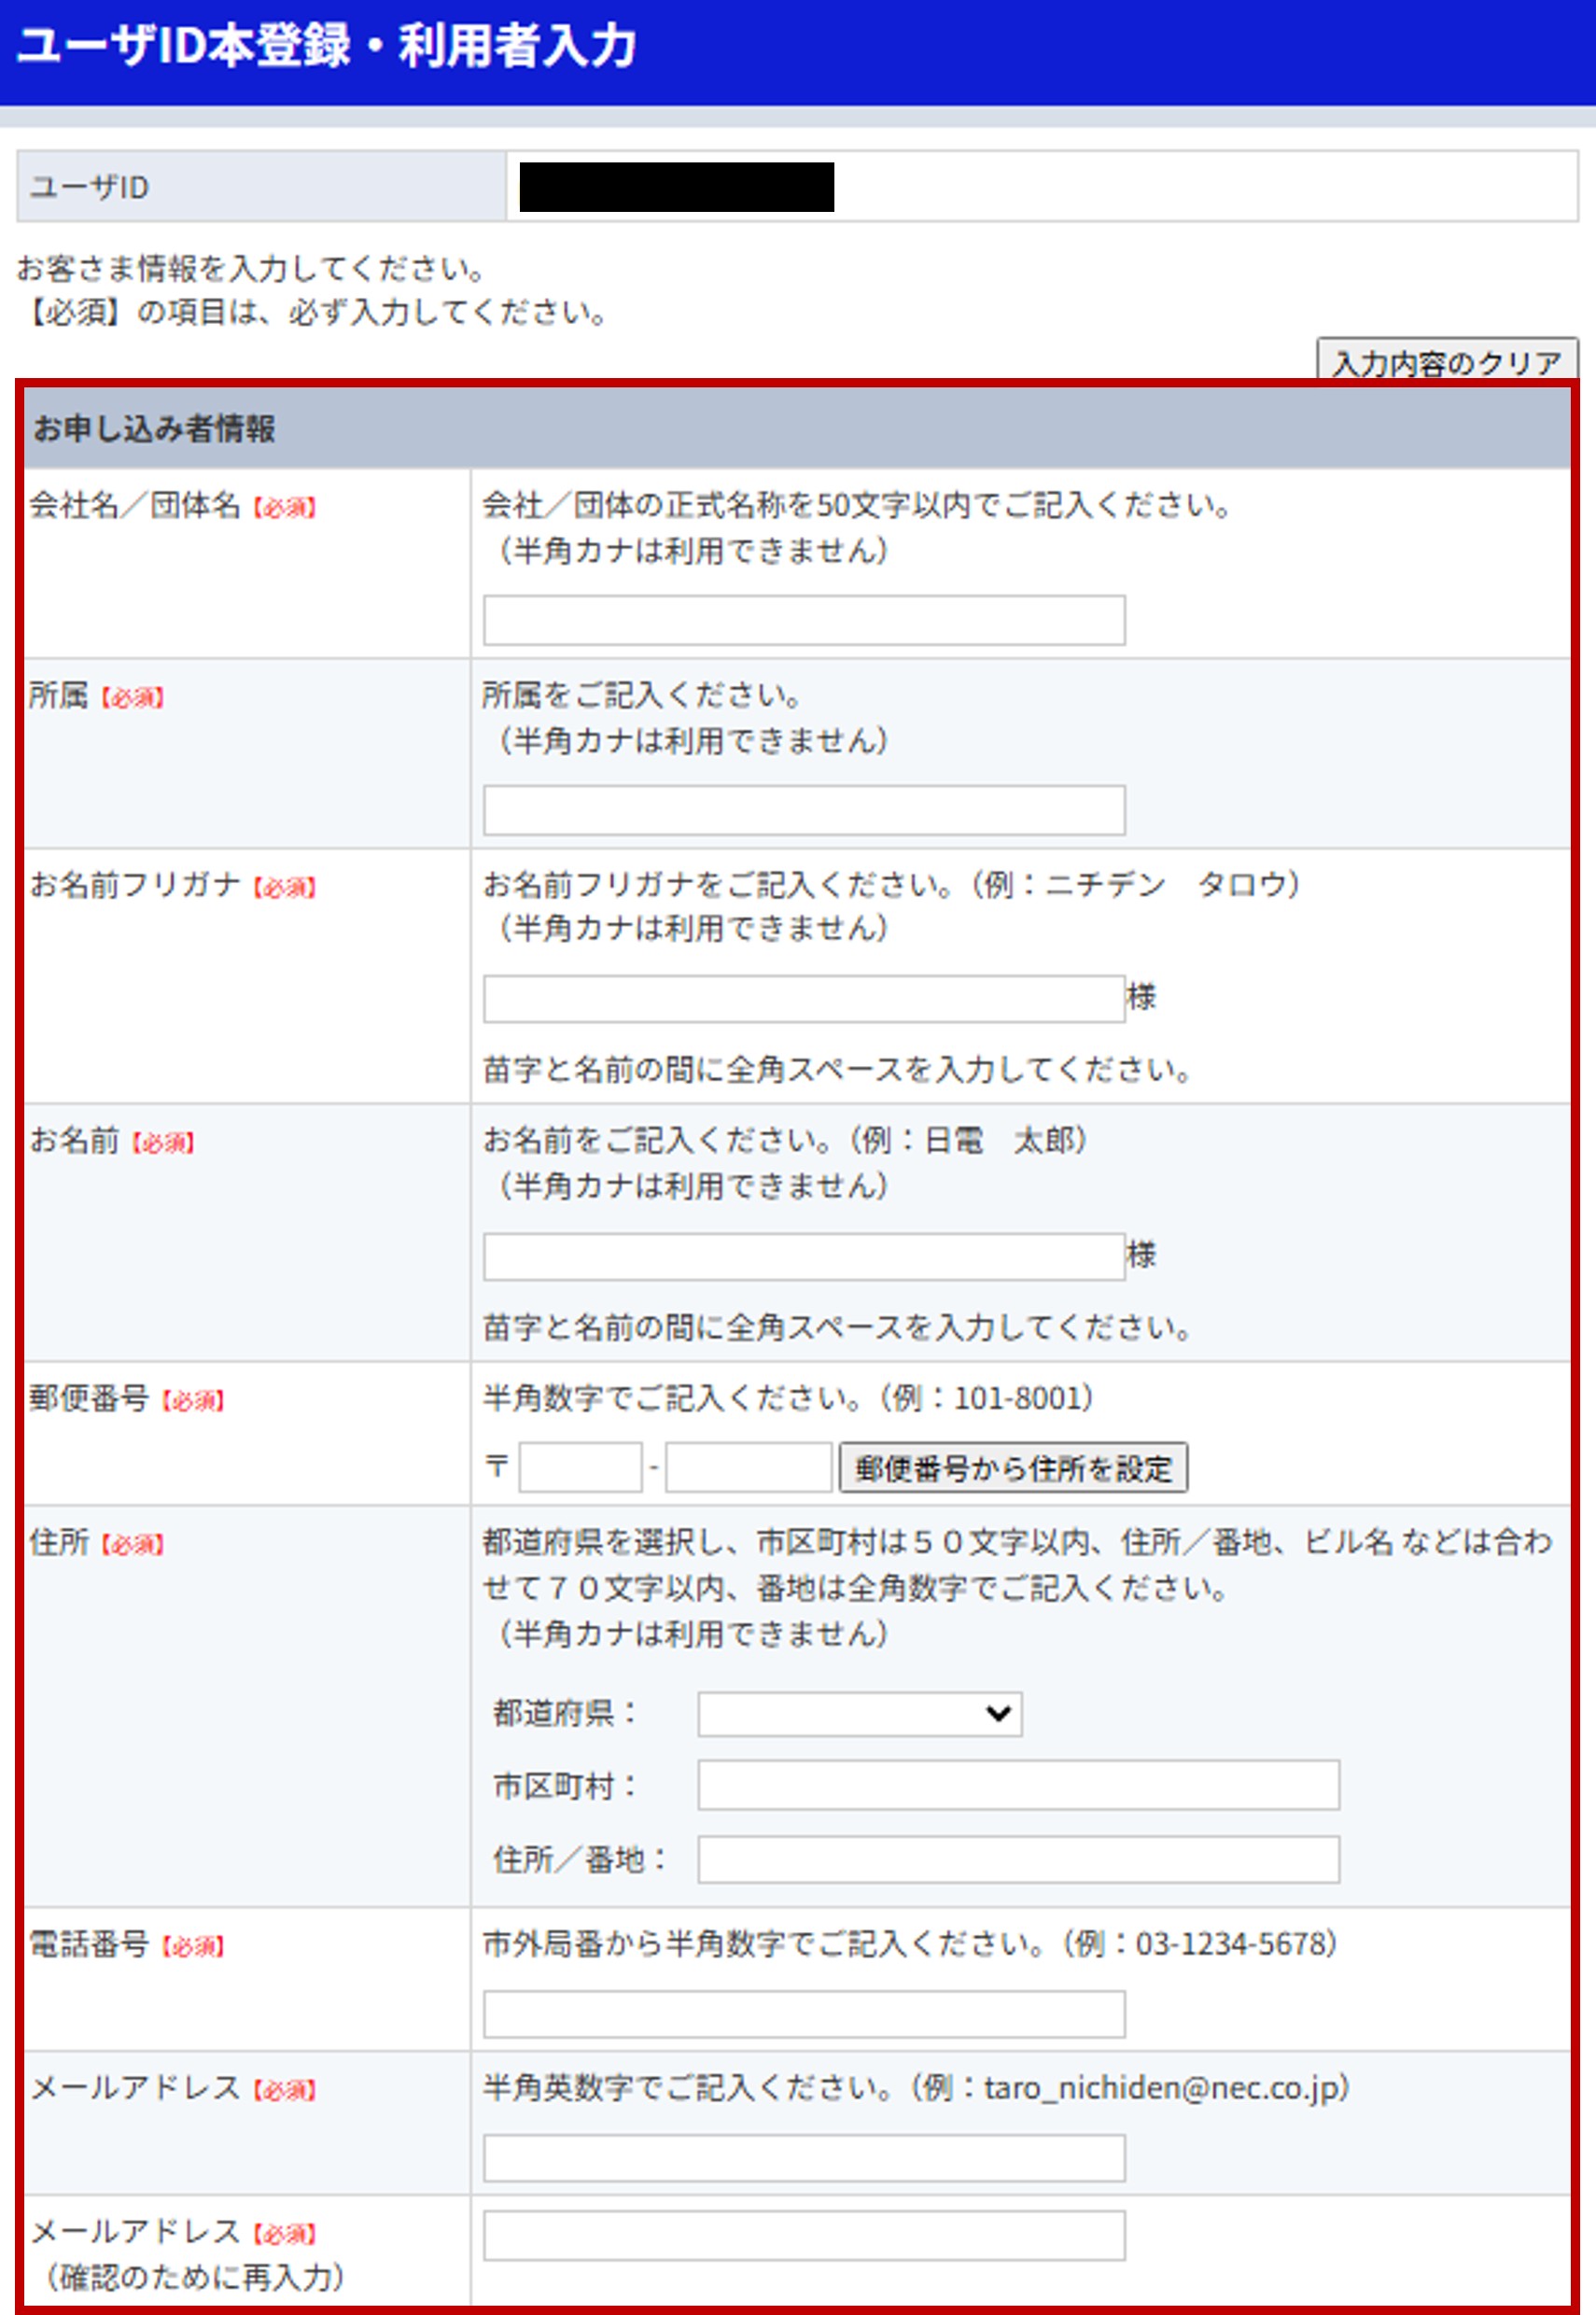Click the お名前 text input

click(x=803, y=1255)
